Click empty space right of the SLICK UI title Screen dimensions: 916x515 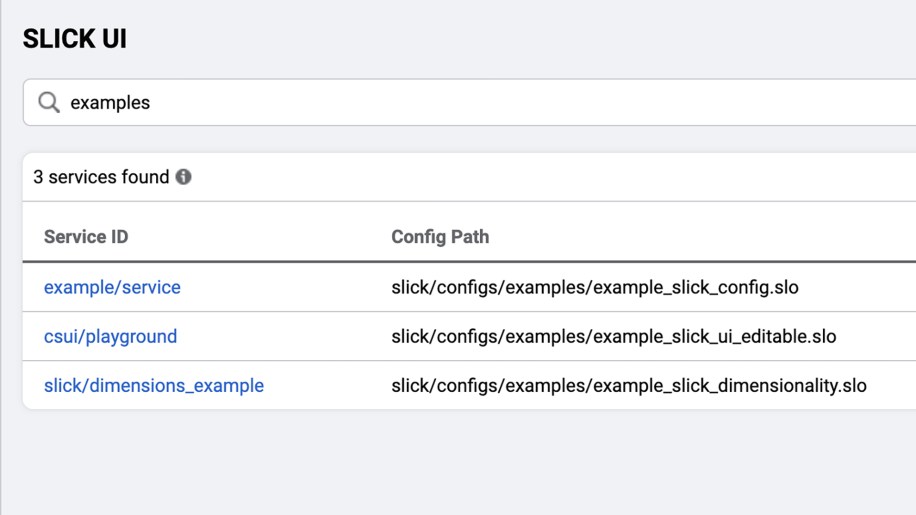[500, 39]
